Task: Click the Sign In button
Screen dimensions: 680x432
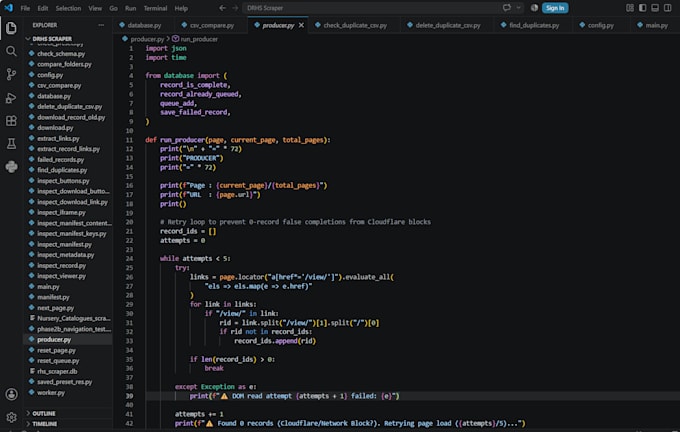Action: [x=555, y=8]
